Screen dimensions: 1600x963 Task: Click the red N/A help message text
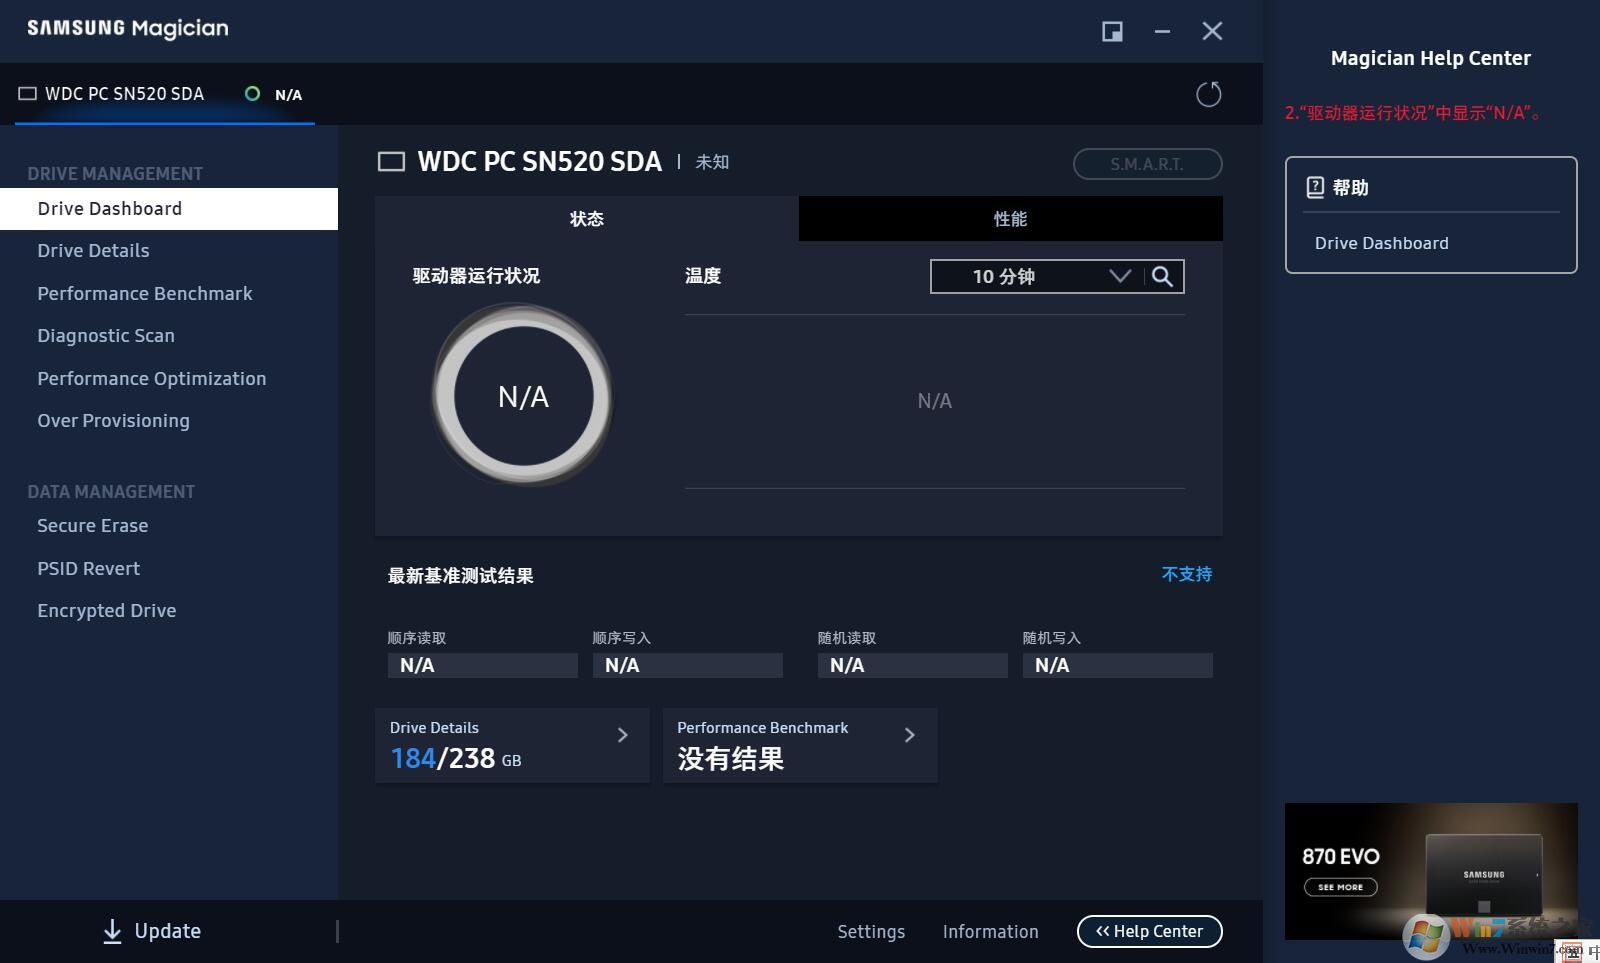pos(1413,113)
